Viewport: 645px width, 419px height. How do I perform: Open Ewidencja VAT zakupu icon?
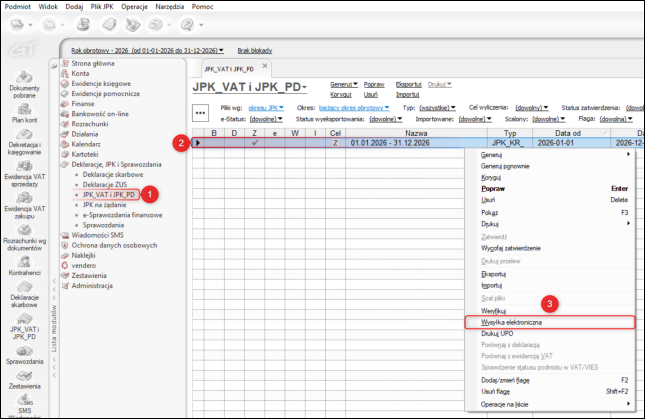pos(24,198)
